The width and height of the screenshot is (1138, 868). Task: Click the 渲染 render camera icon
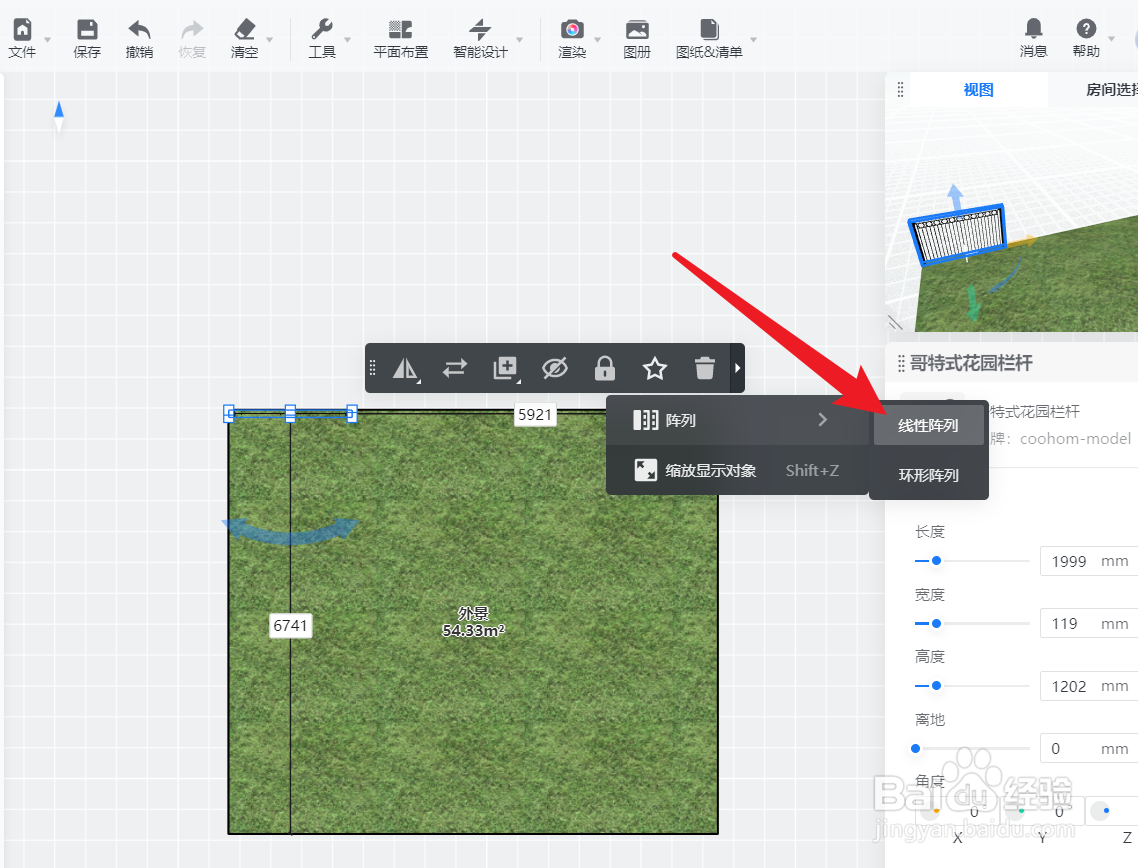[572, 29]
